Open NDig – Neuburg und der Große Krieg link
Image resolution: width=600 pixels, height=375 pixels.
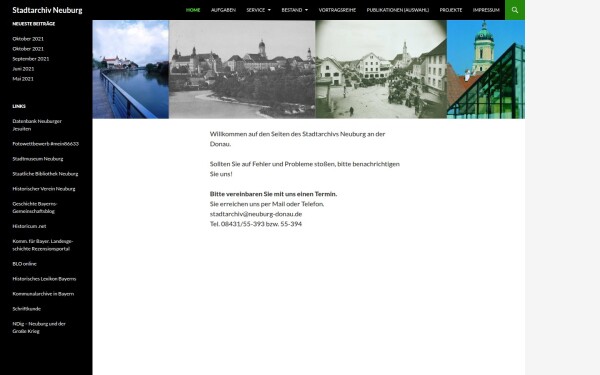(x=39, y=328)
